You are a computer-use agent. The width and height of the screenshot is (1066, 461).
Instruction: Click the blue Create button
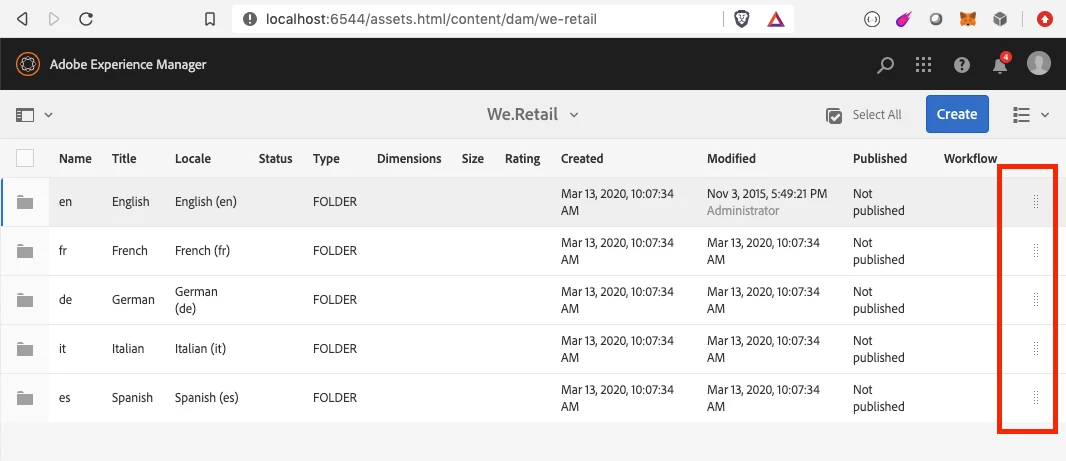tap(957, 114)
